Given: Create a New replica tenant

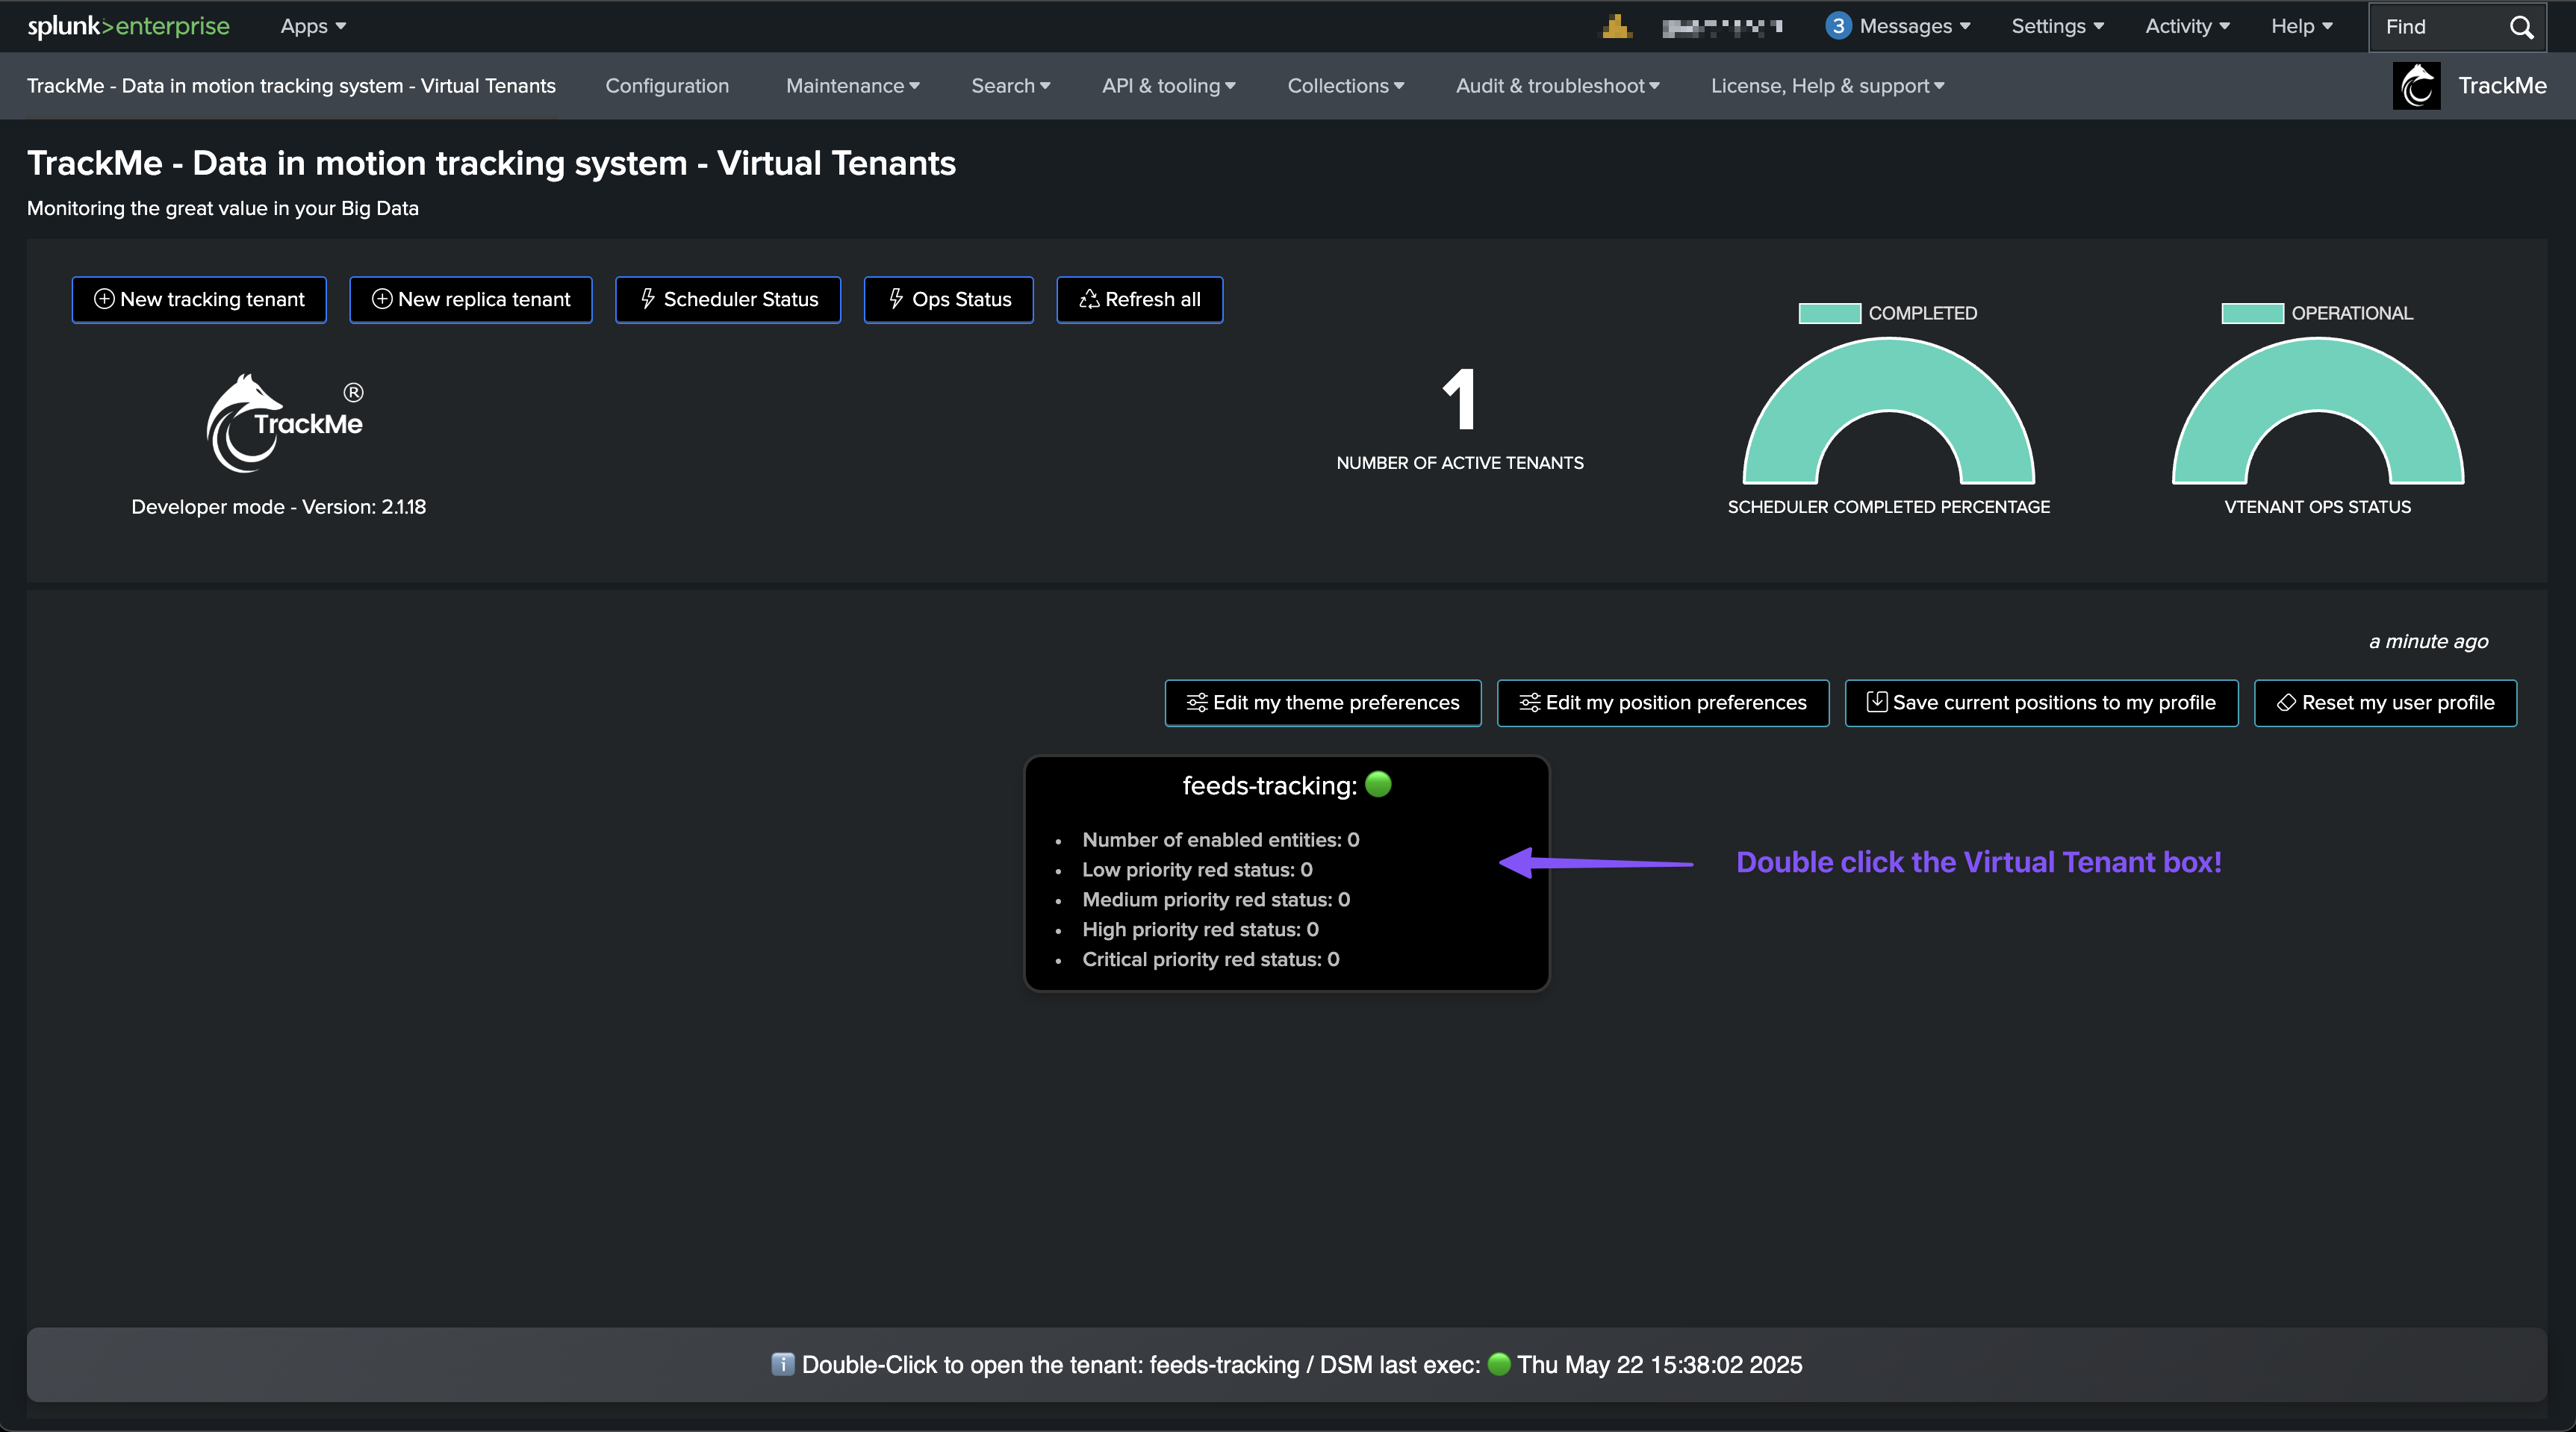Looking at the screenshot, I should coord(470,299).
